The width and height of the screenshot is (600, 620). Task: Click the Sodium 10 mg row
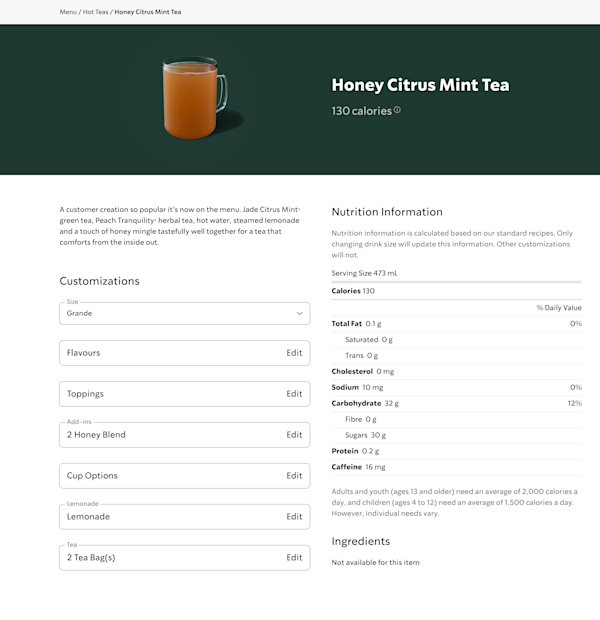click(x=456, y=388)
